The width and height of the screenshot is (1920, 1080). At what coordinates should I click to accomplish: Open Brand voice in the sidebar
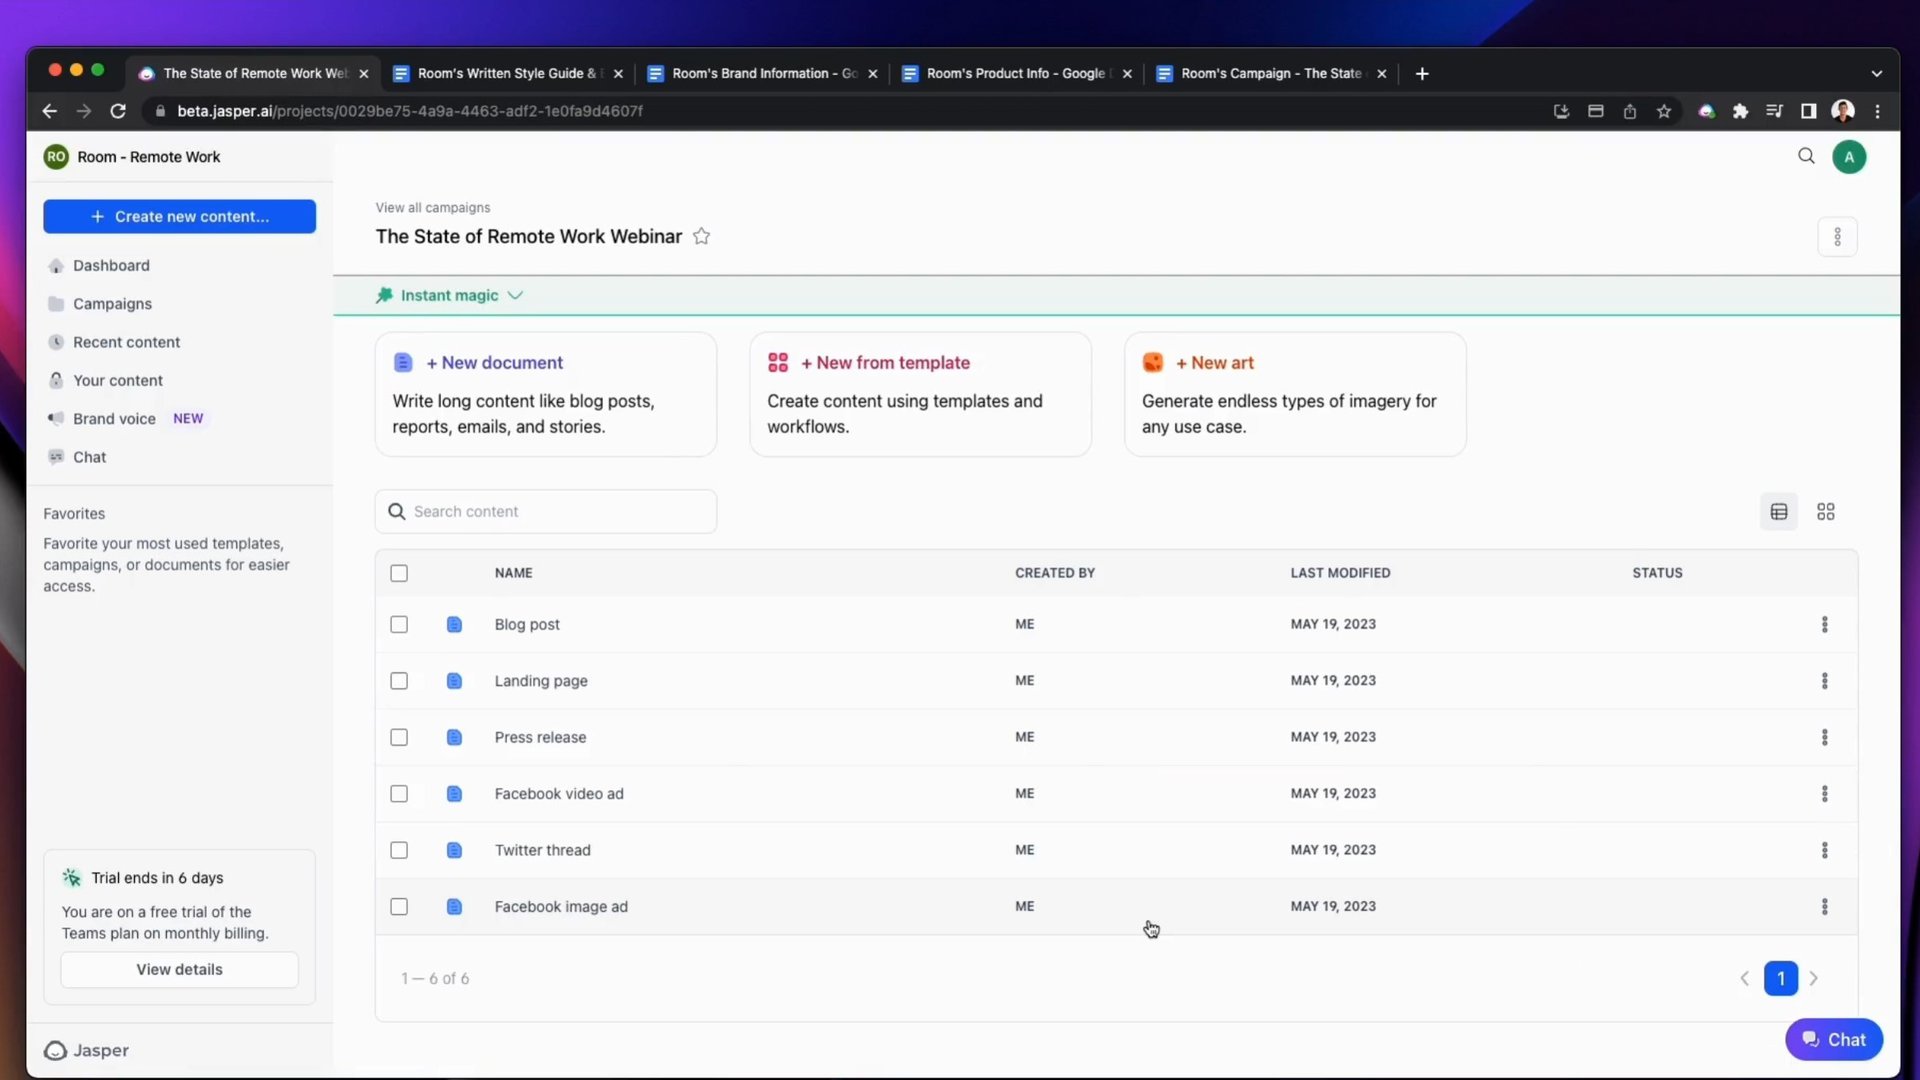point(114,419)
